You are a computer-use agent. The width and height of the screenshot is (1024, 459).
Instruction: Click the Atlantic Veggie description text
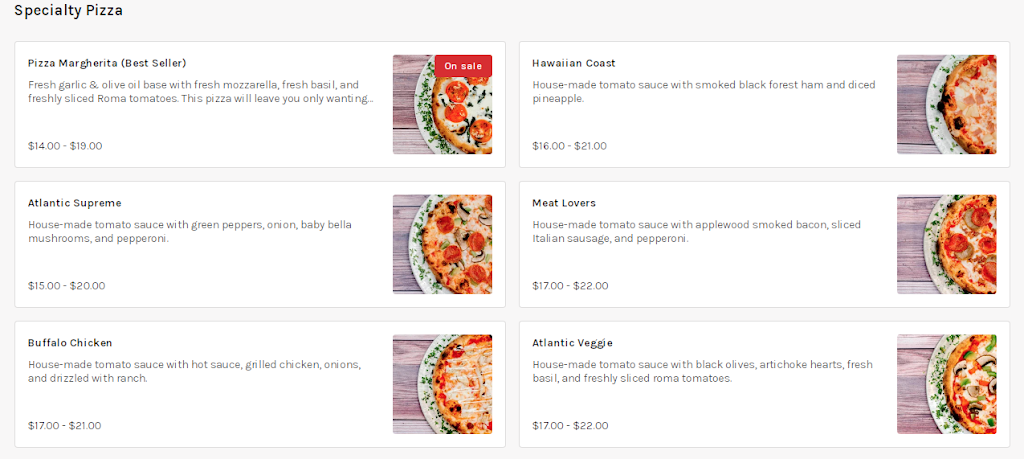click(x=702, y=372)
